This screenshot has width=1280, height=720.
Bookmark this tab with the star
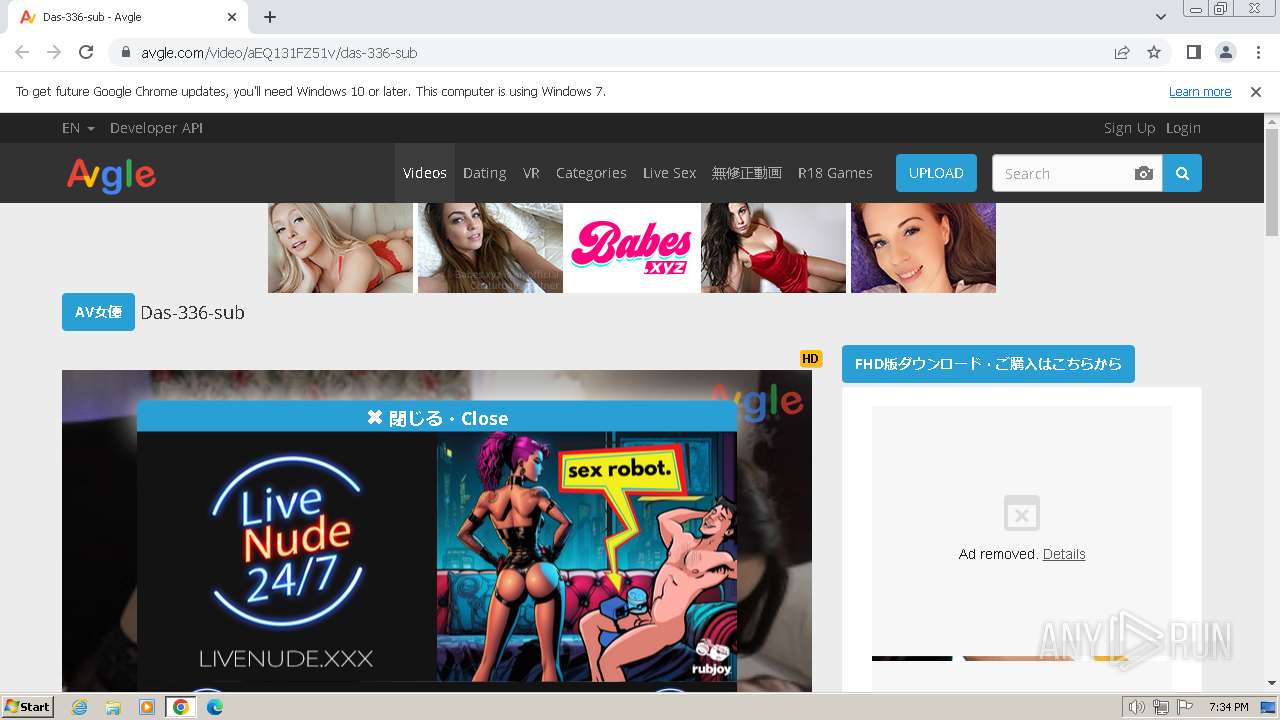[1154, 52]
